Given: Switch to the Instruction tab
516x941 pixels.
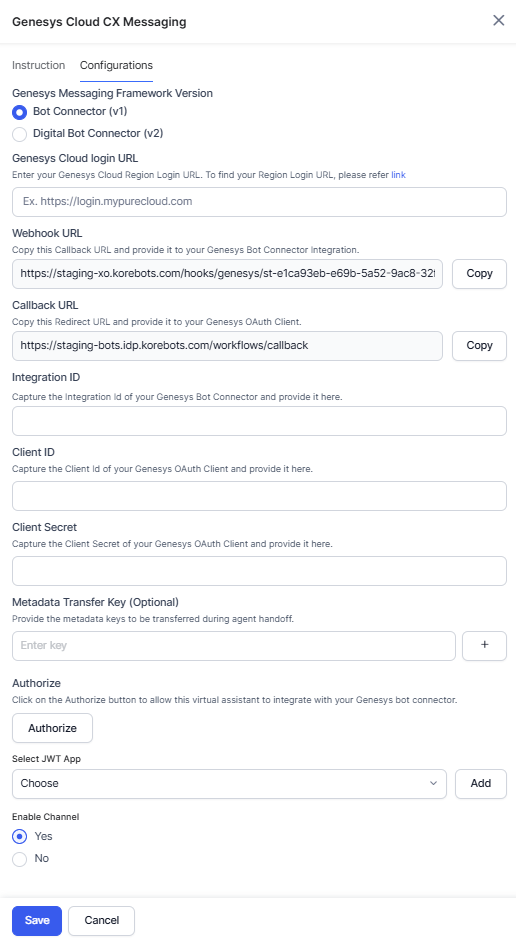Looking at the screenshot, I should pyautogui.click(x=38, y=65).
